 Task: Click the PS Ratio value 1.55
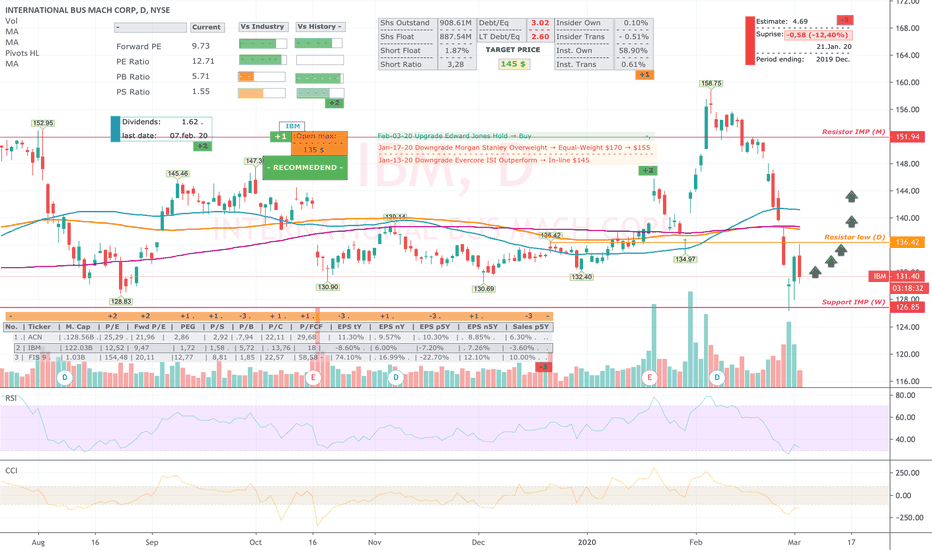pyautogui.click(x=200, y=91)
